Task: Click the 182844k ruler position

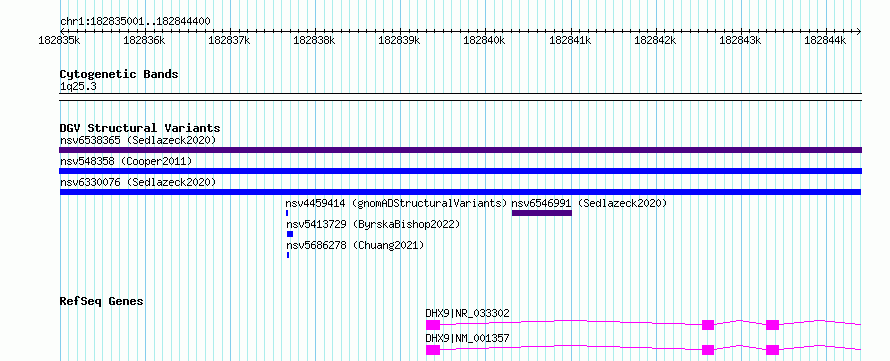Action: 826,40
